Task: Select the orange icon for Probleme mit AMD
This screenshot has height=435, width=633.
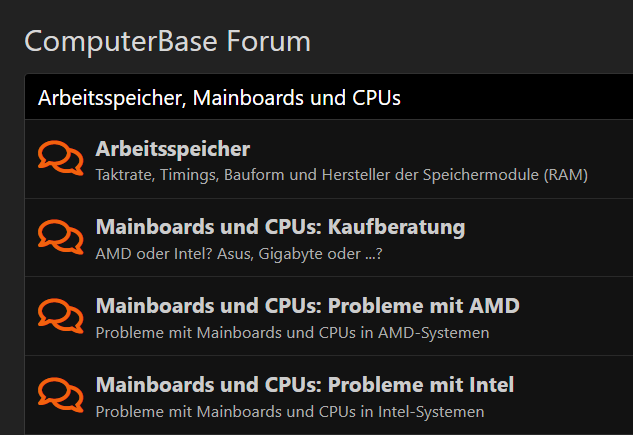Action: tap(60, 315)
